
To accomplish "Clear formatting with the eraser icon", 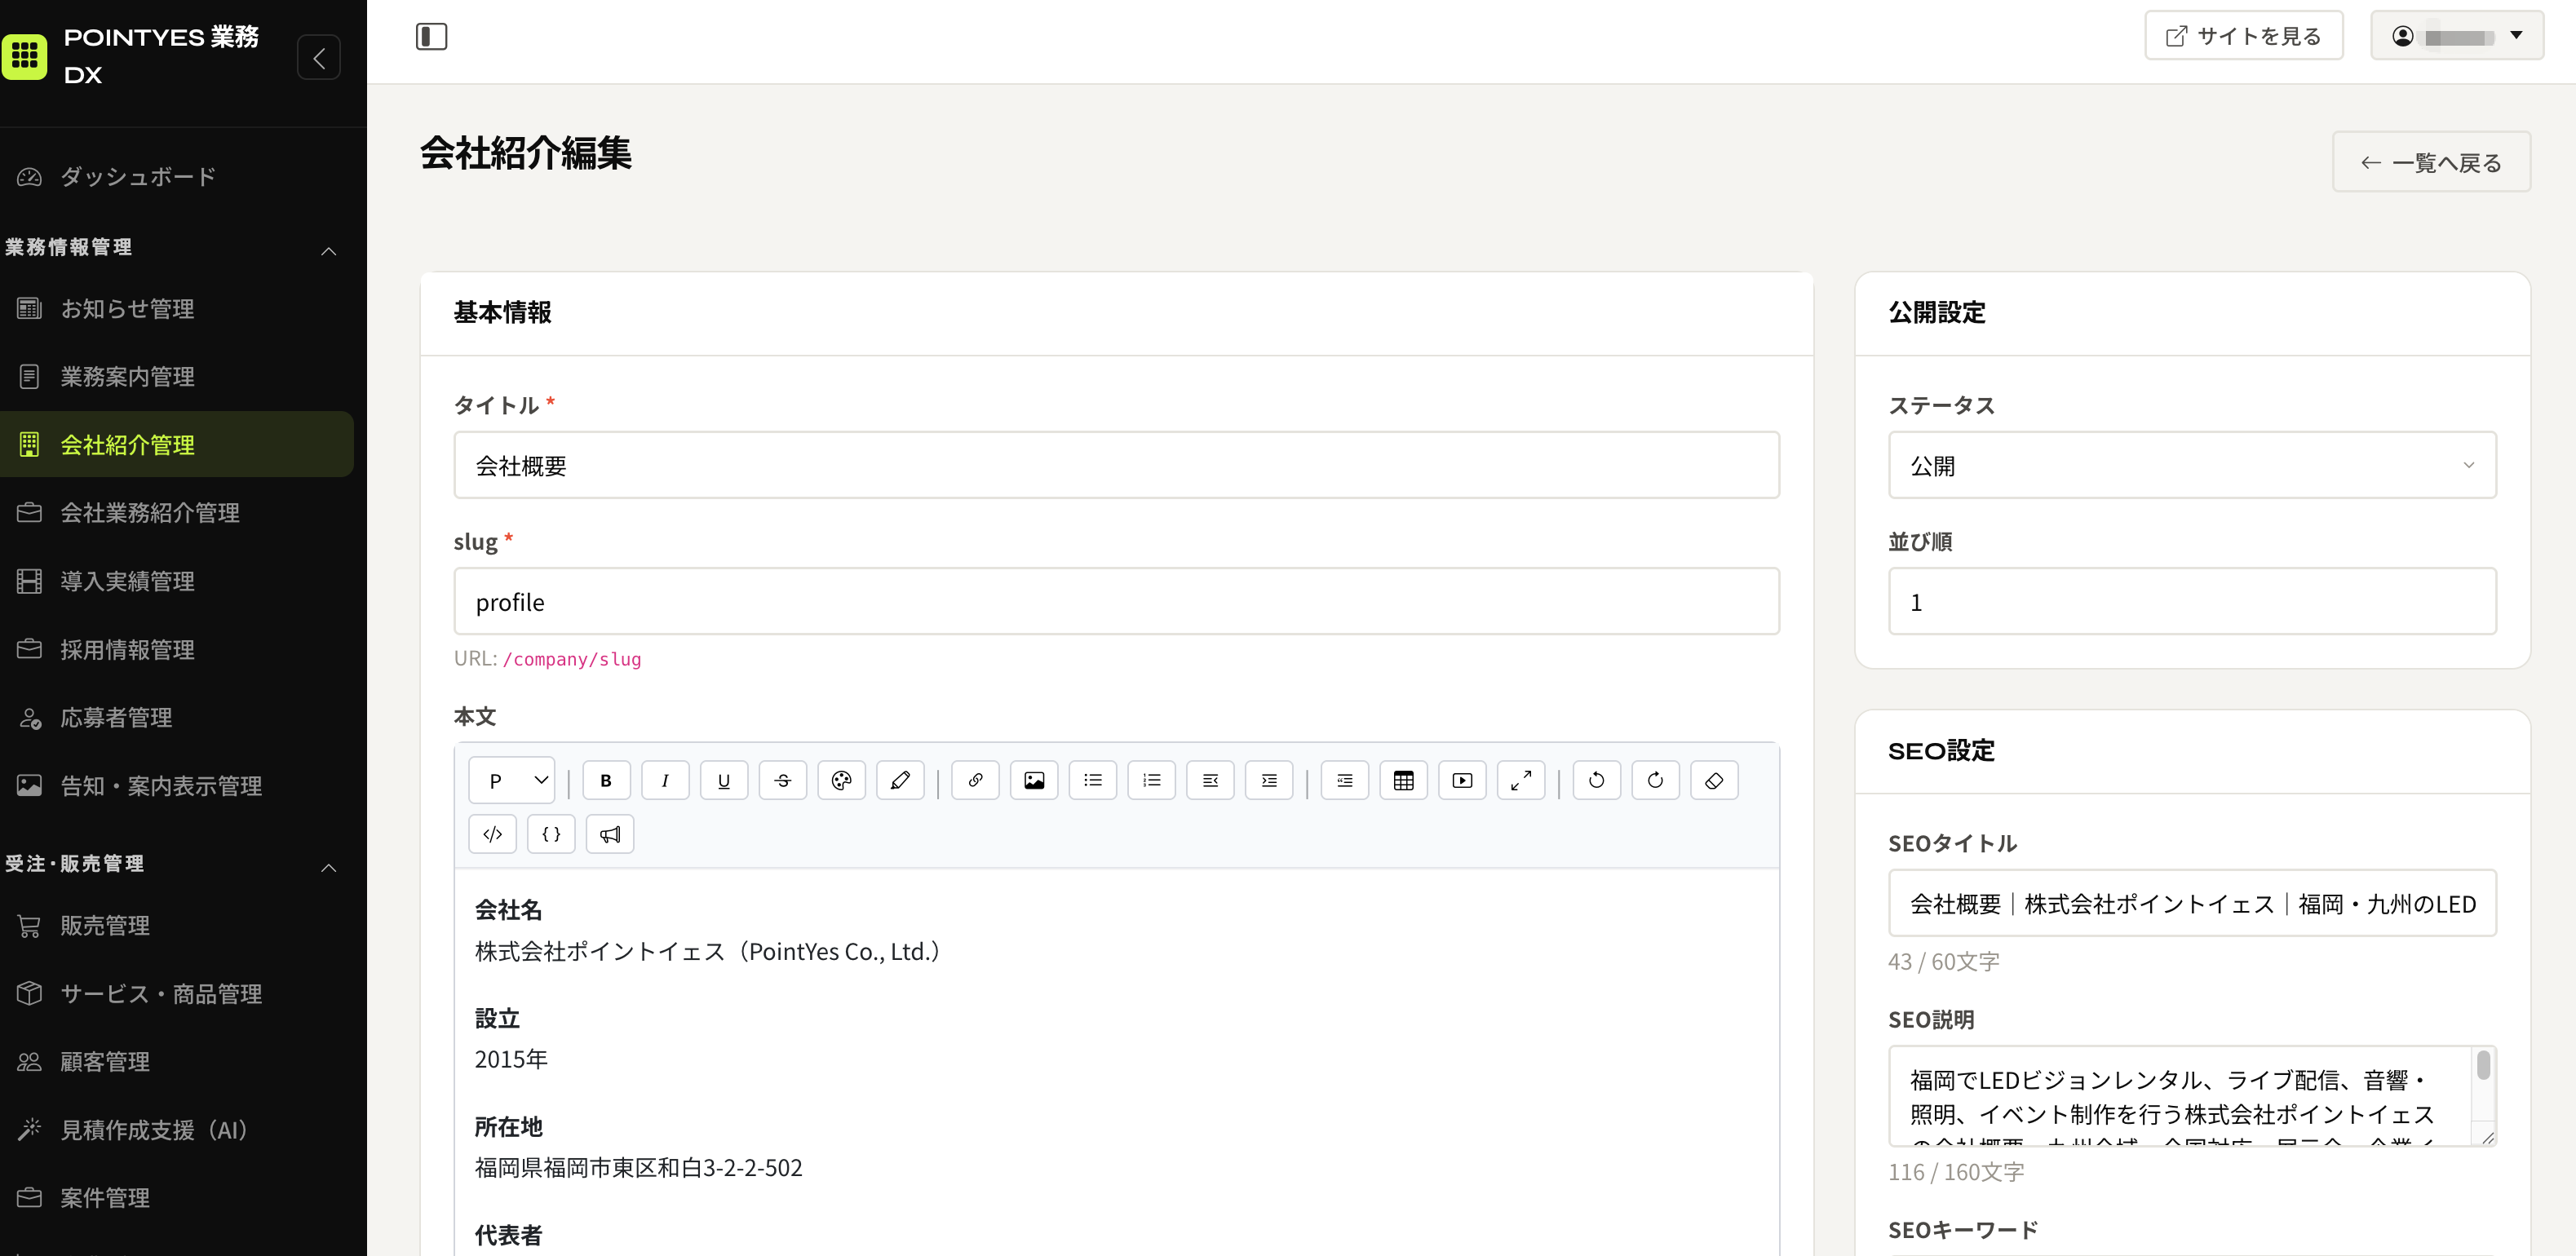I will 1714,781.
